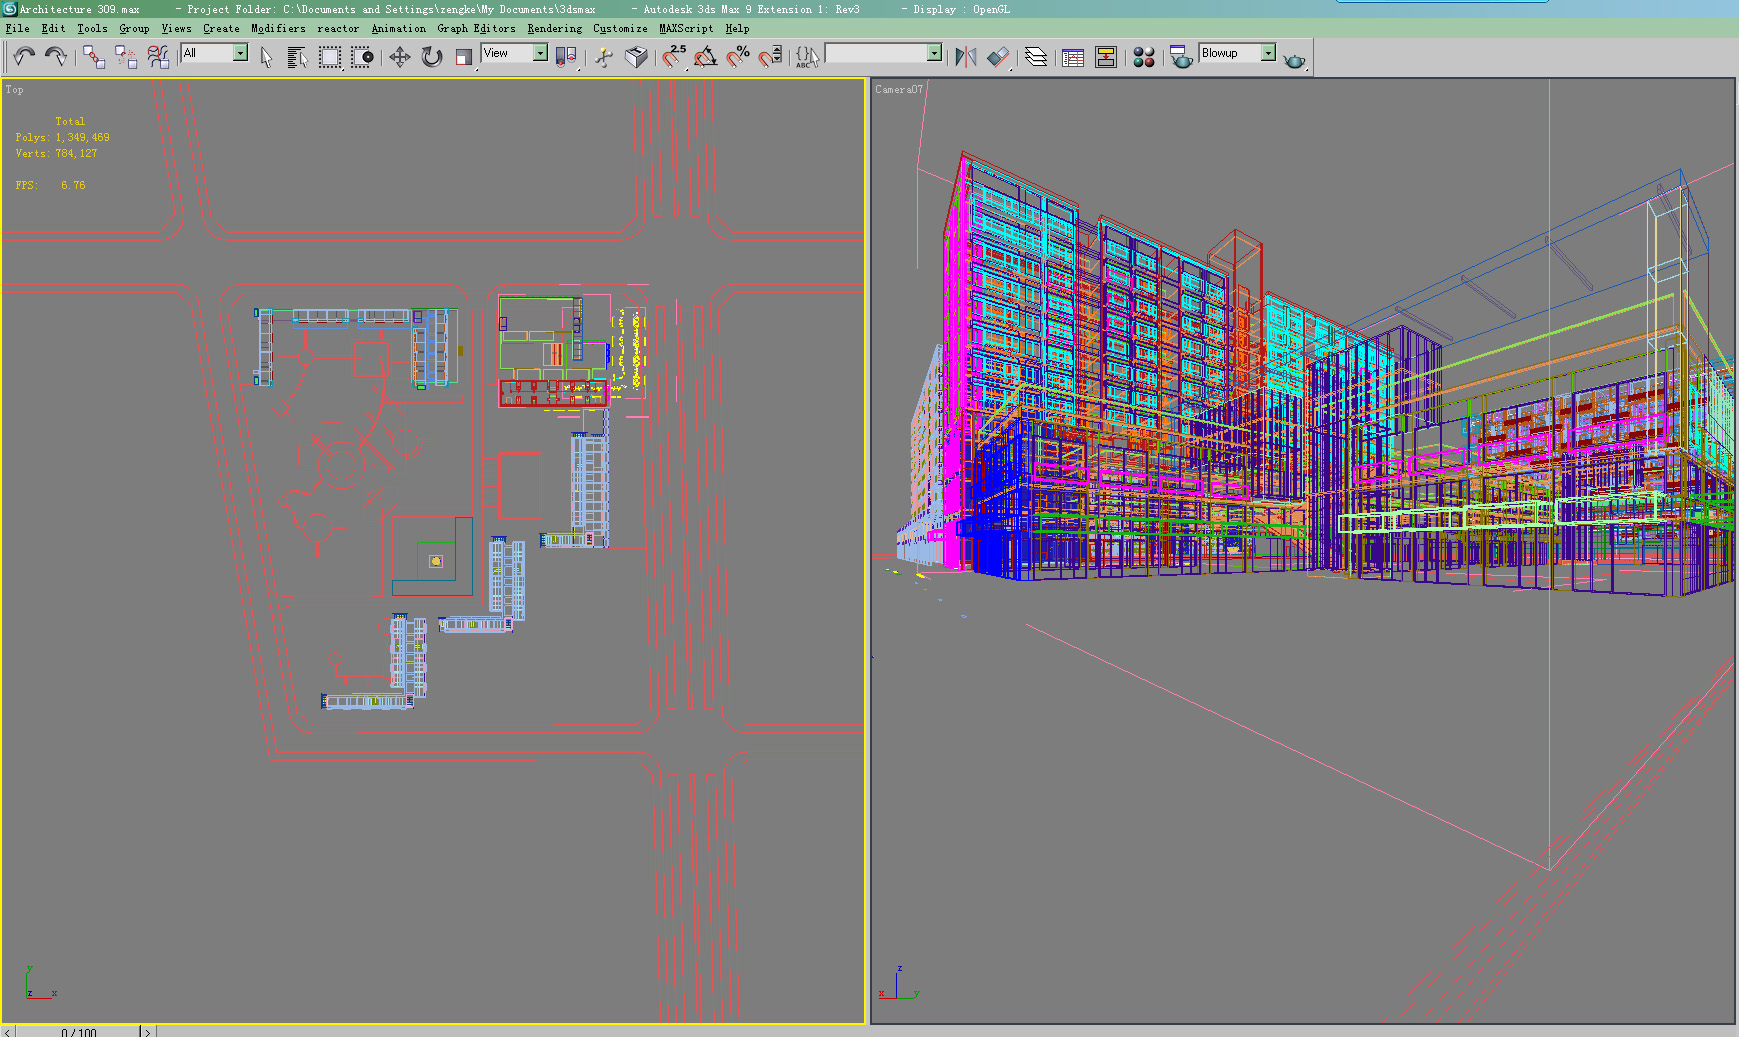Click the time slider left arrow
Image resolution: width=1739 pixels, height=1037 pixels.
point(8,1032)
